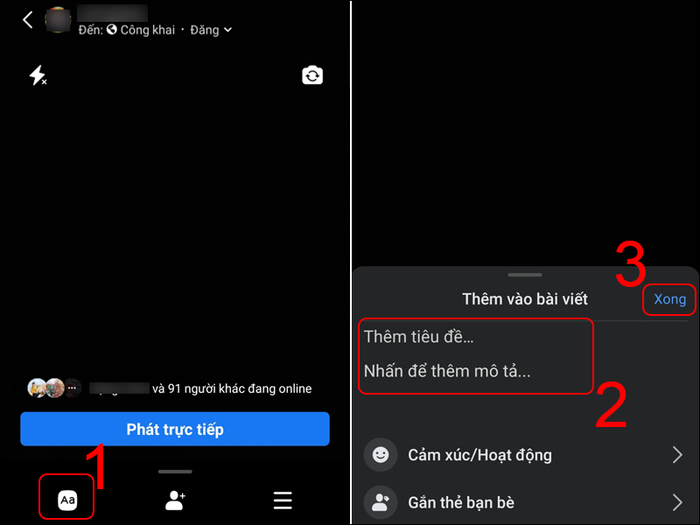Tap the online friends avatars group
The height and width of the screenshot is (525, 700).
[55, 388]
